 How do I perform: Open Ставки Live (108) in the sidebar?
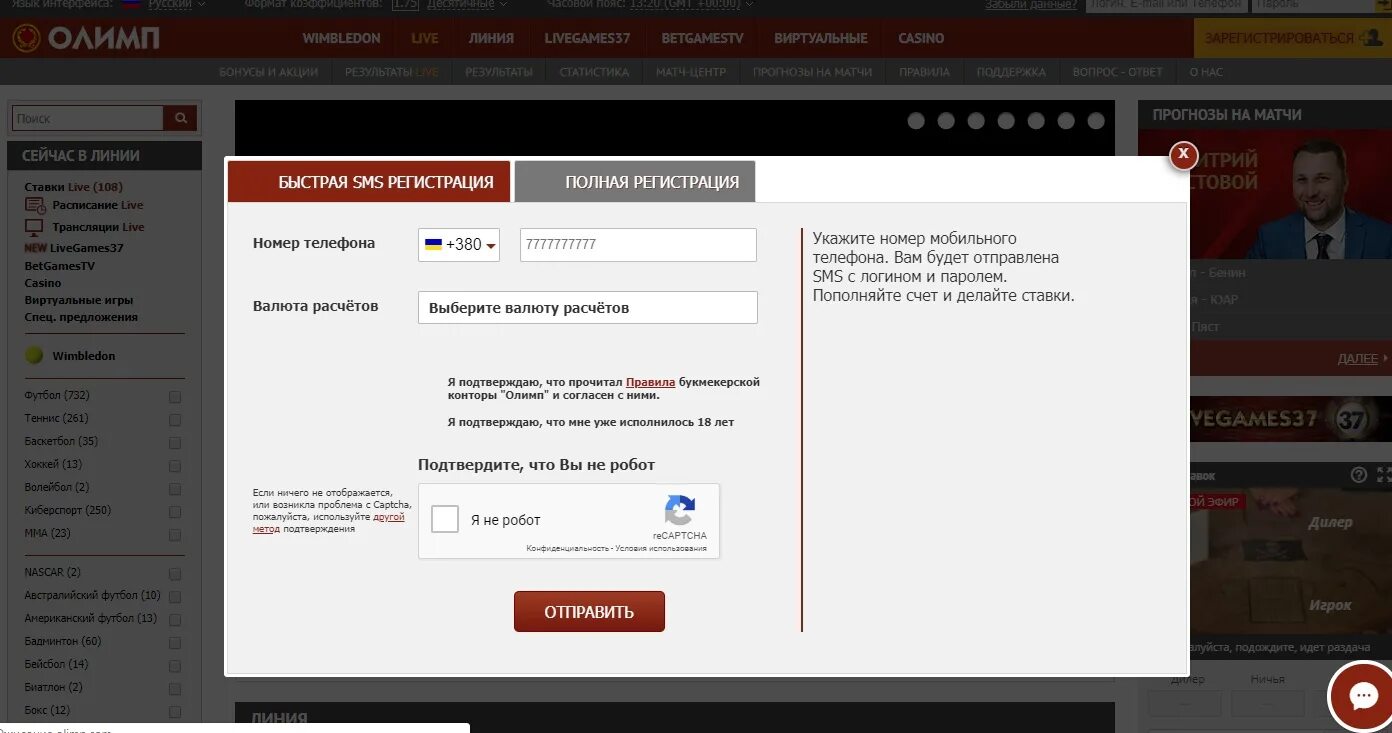[74, 187]
